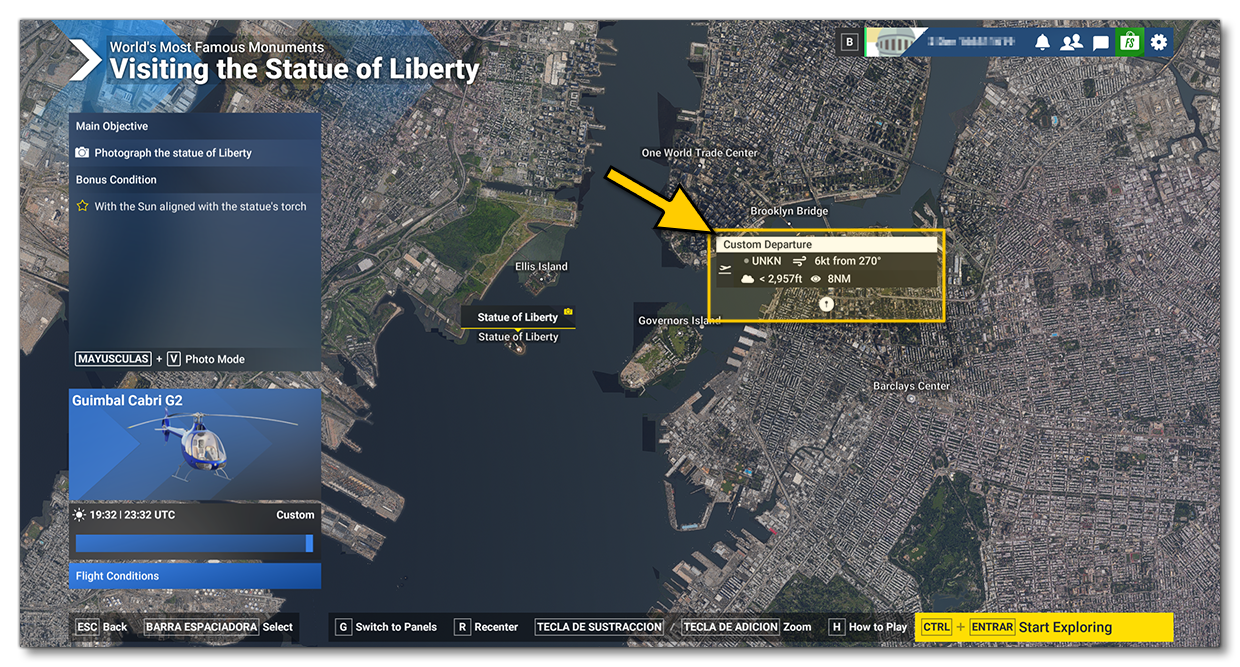
Task: Open the chat speech bubble icon
Action: [x=1099, y=41]
